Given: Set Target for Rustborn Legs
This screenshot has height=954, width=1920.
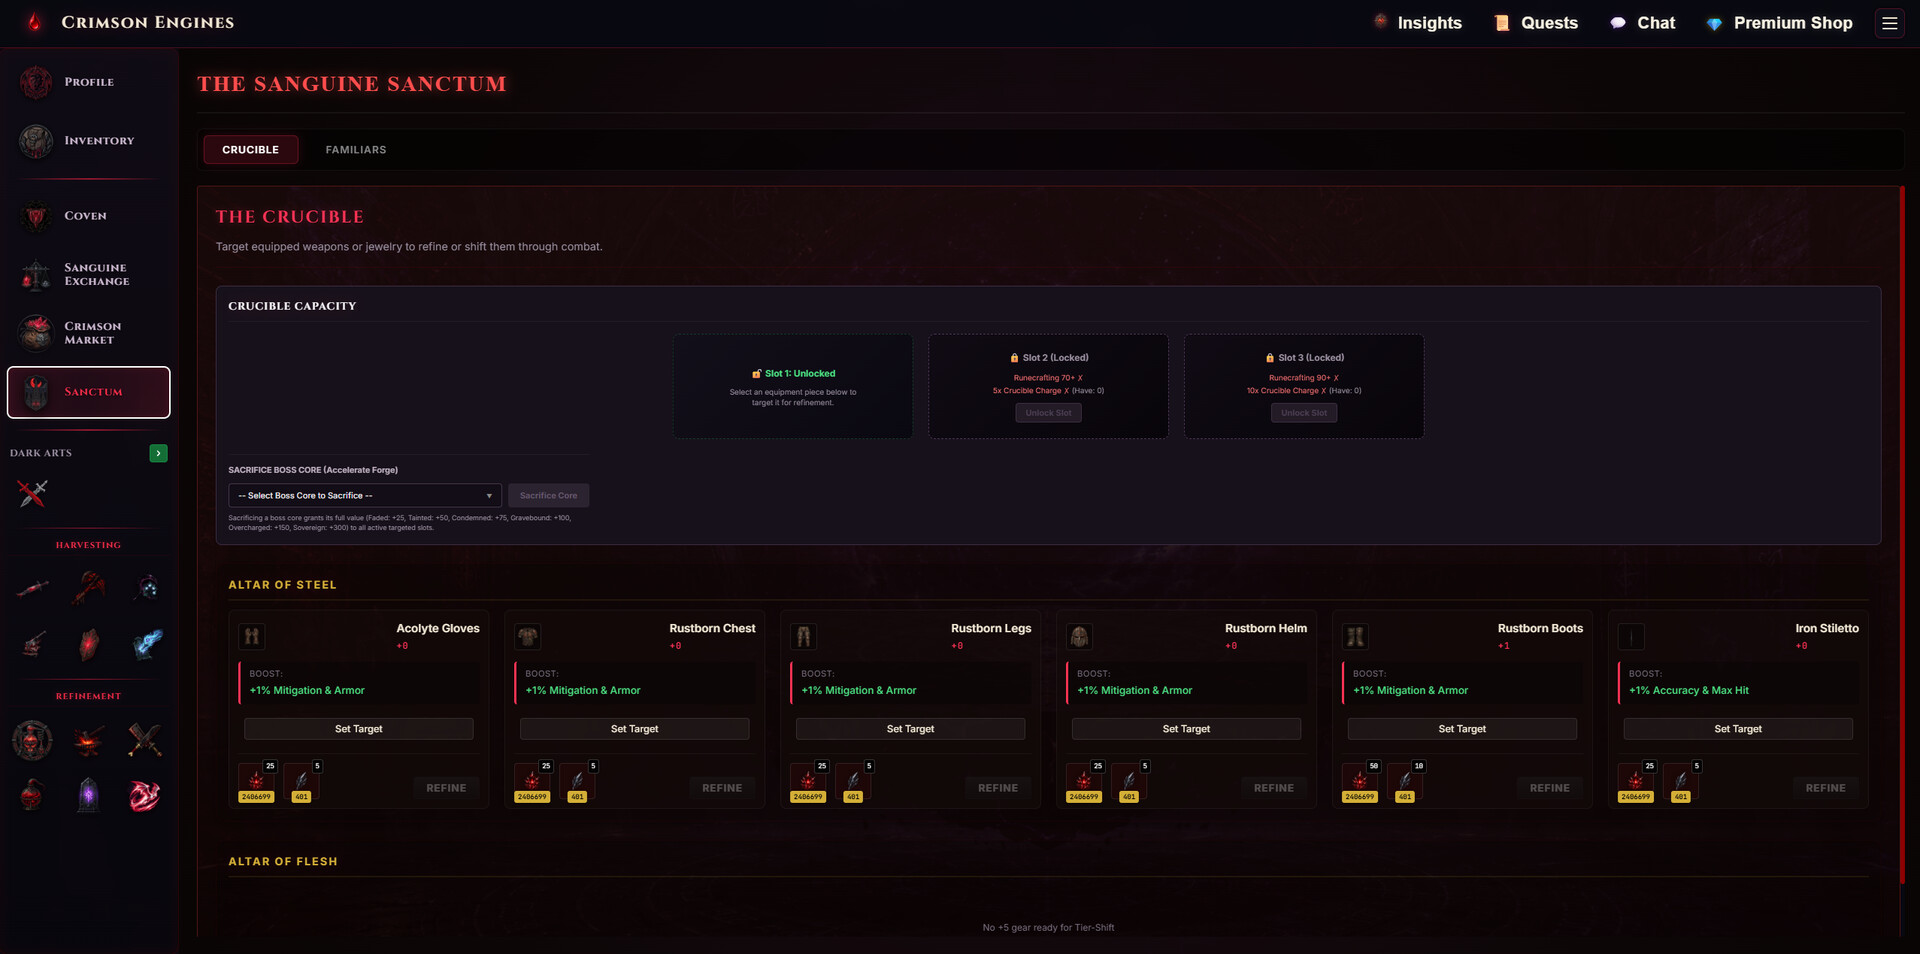Looking at the screenshot, I should pyautogui.click(x=911, y=729).
